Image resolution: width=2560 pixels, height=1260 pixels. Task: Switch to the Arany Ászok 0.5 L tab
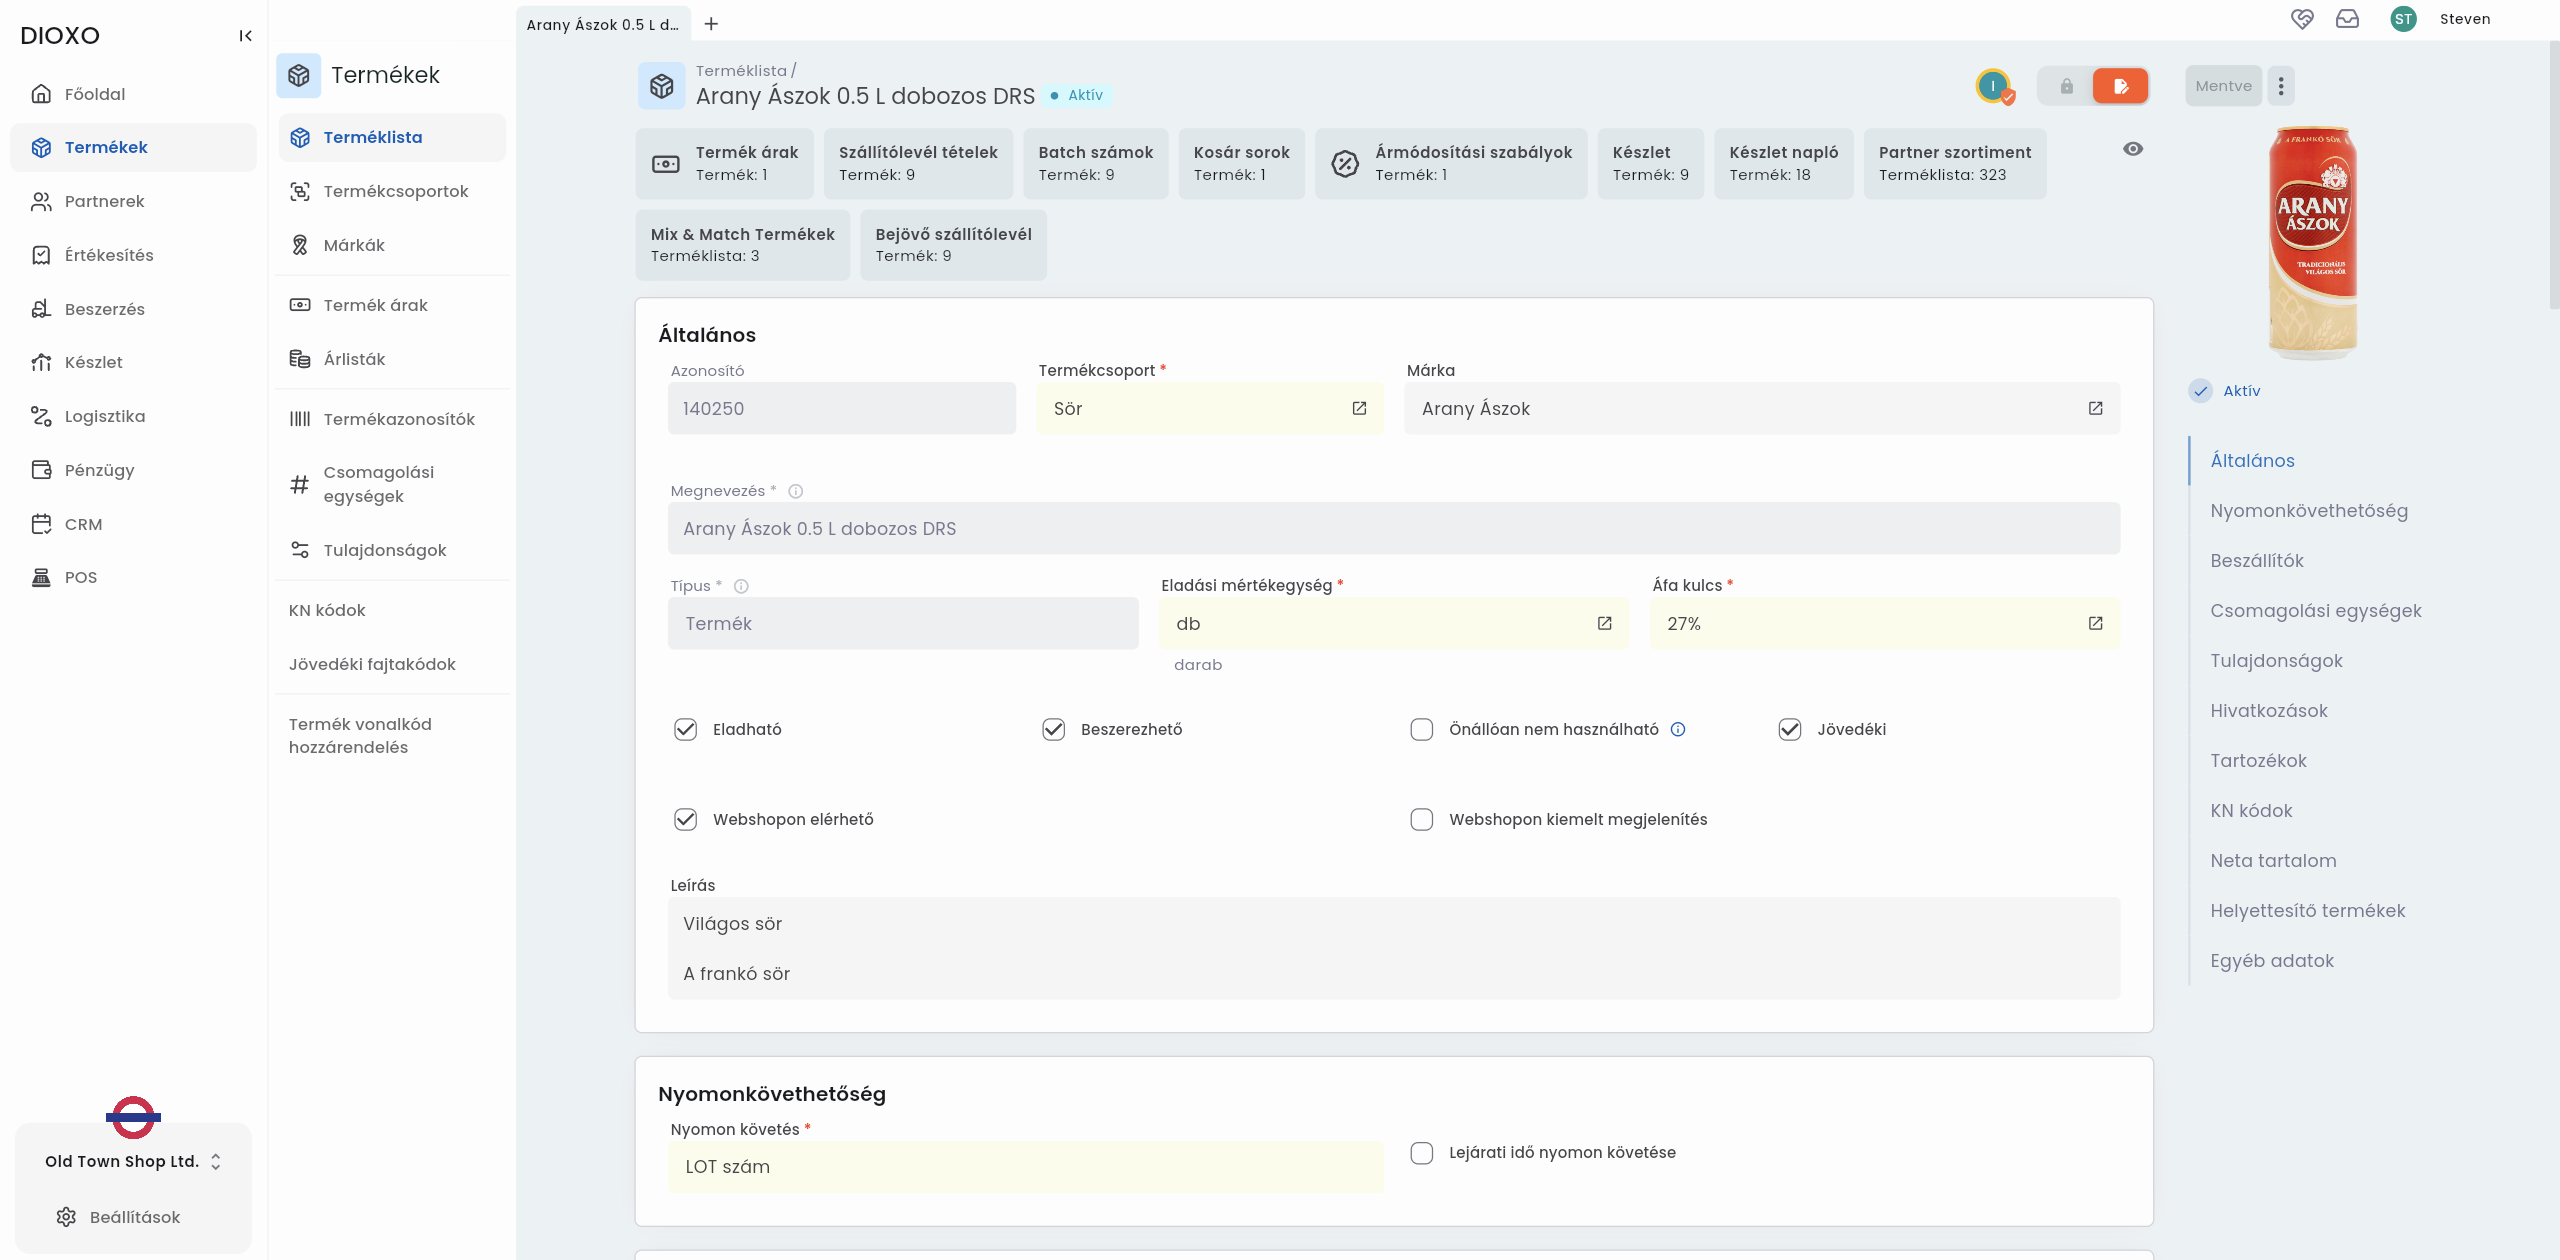(x=600, y=22)
